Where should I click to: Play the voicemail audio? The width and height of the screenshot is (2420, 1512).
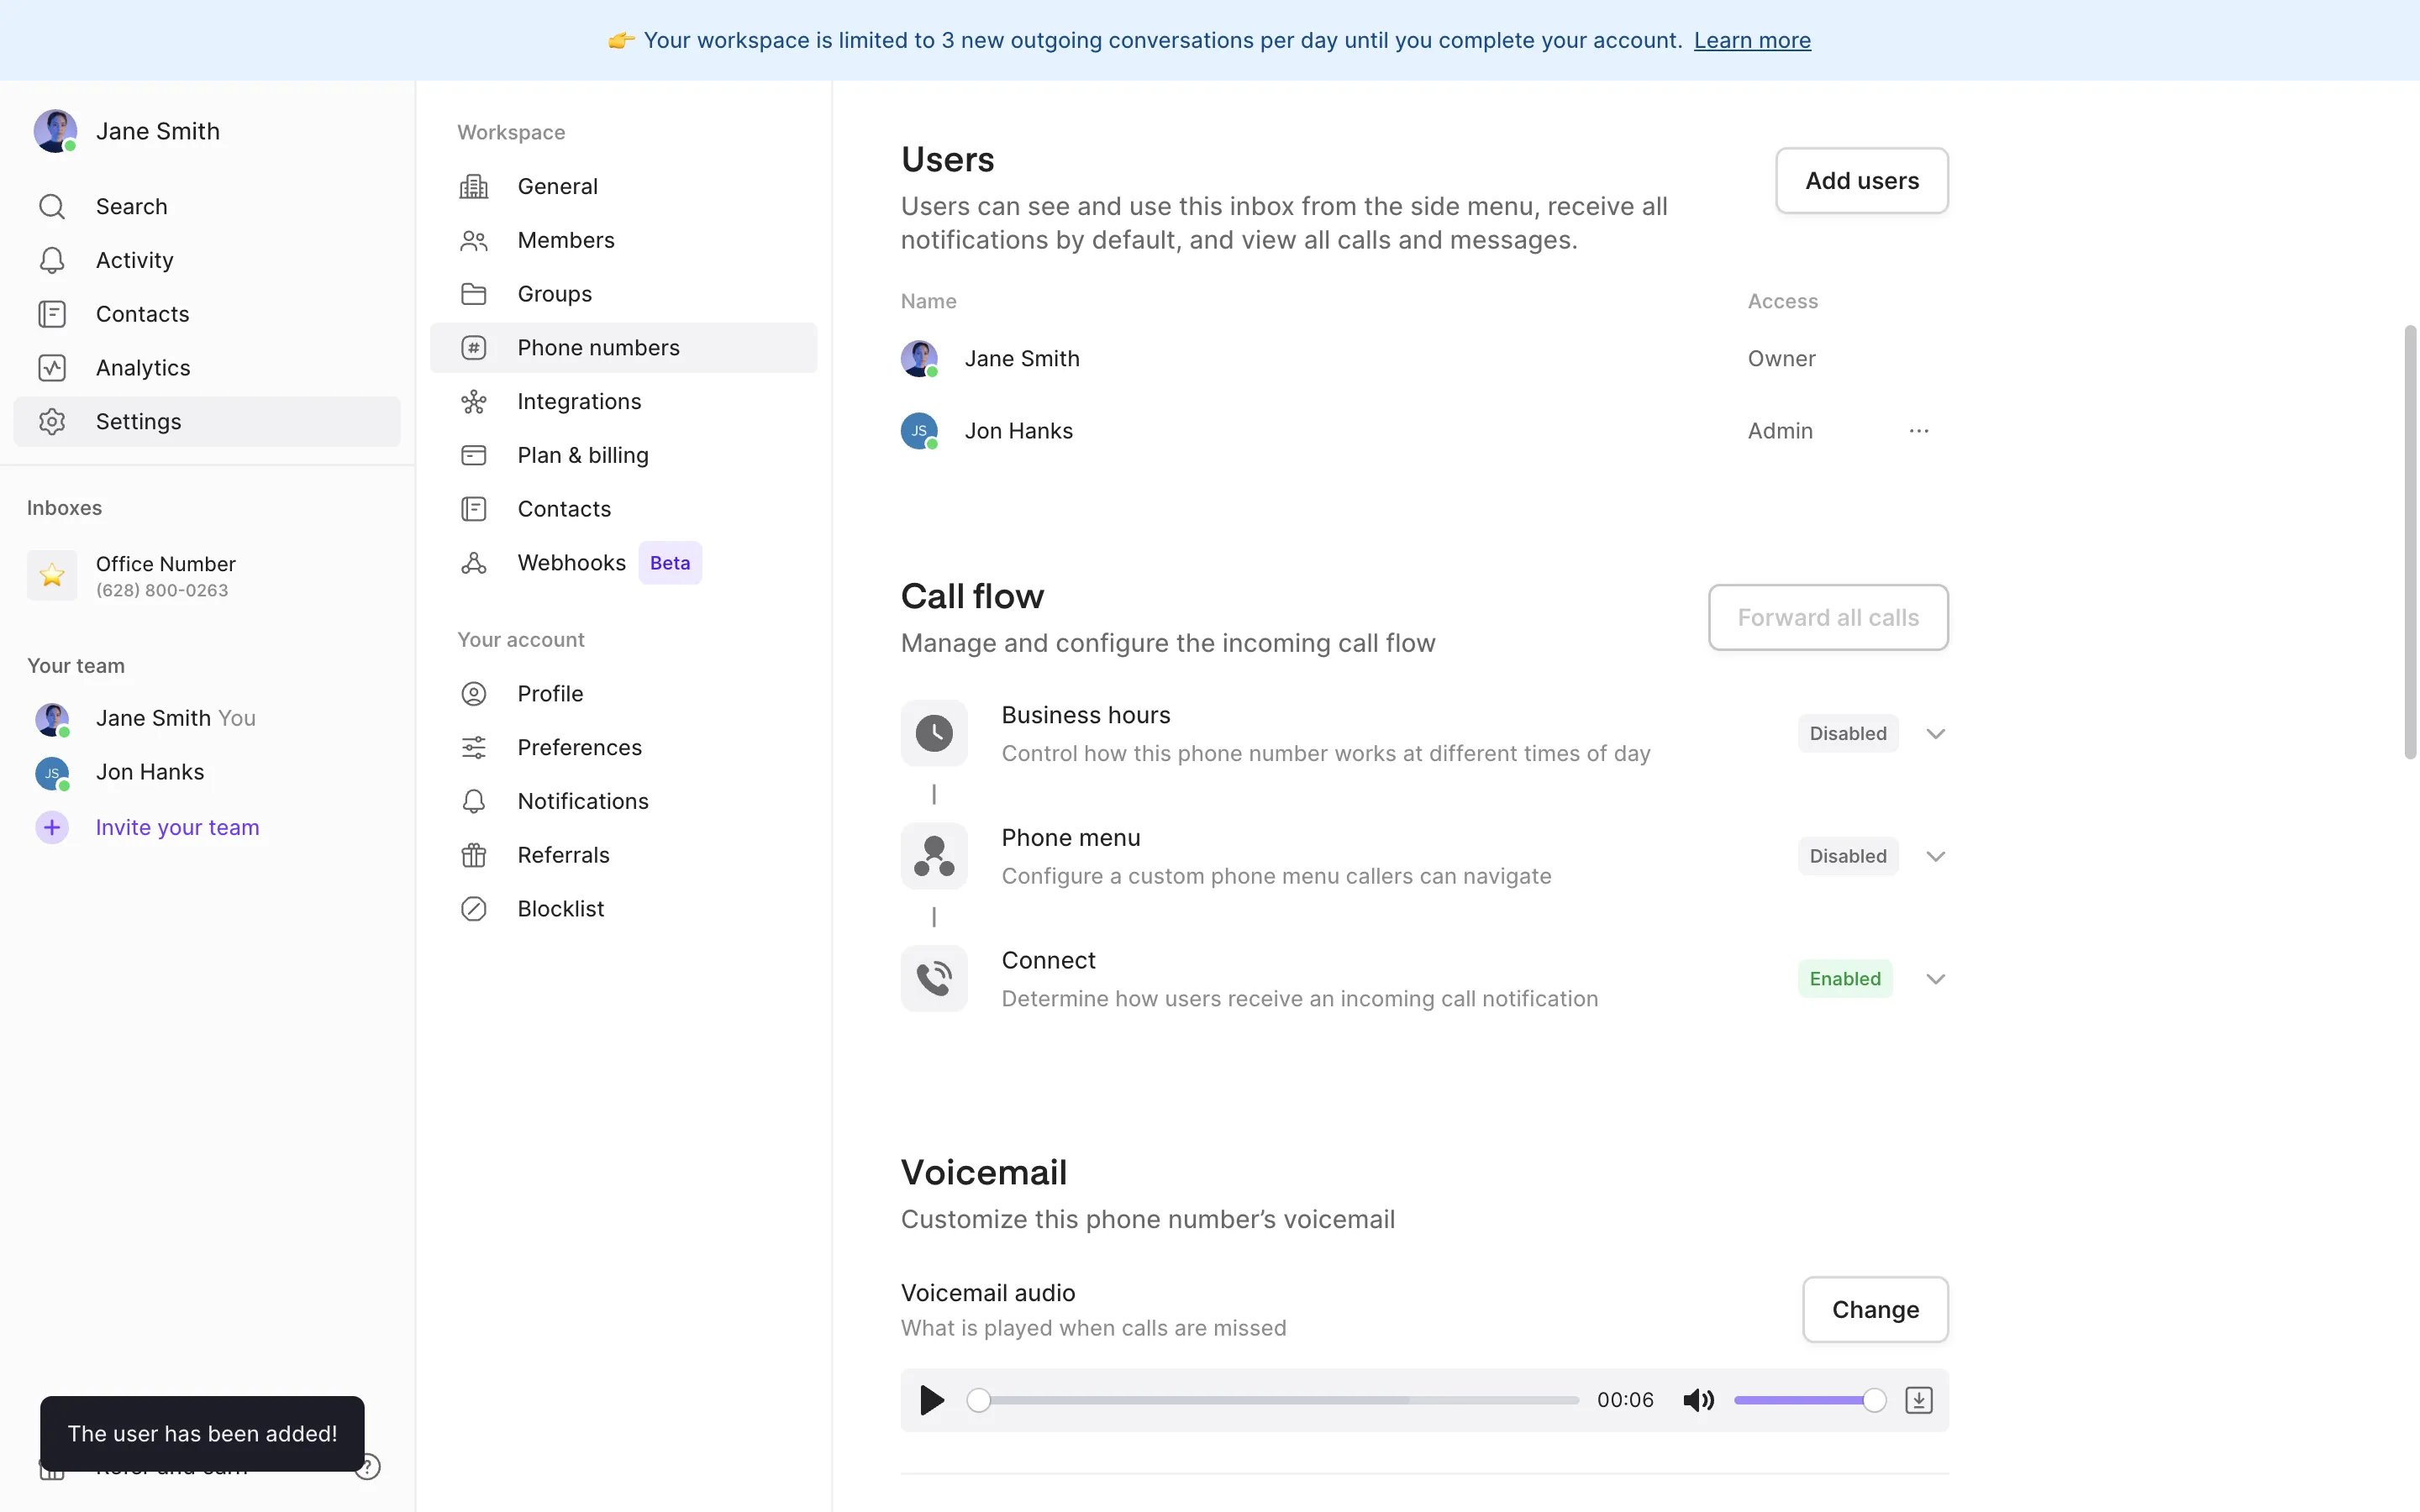point(931,1400)
